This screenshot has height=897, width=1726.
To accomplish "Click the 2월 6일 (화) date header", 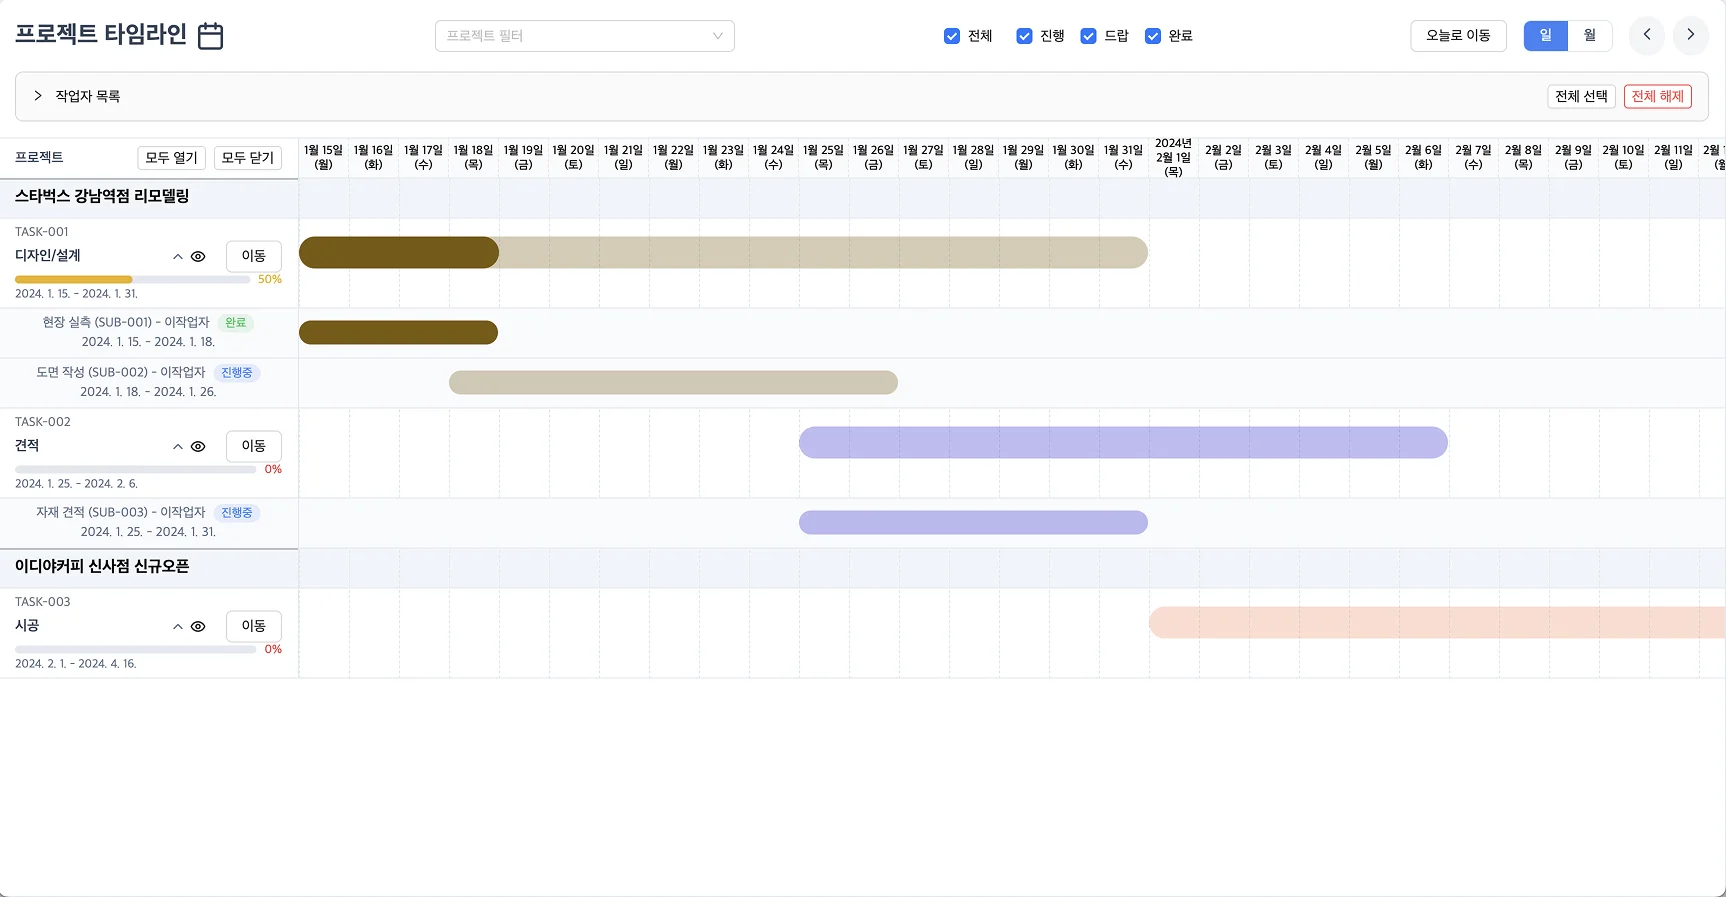I will [1423, 158].
